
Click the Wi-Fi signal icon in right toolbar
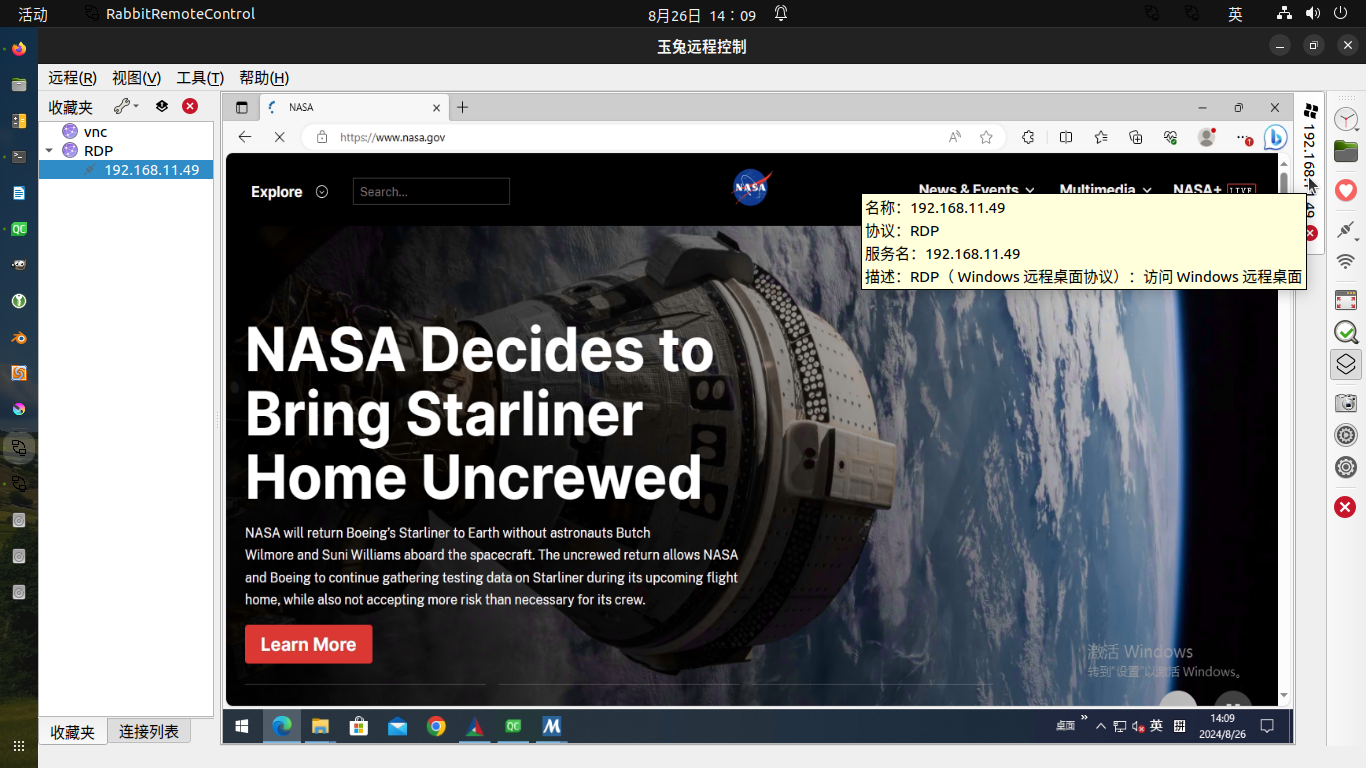point(1346,261)
